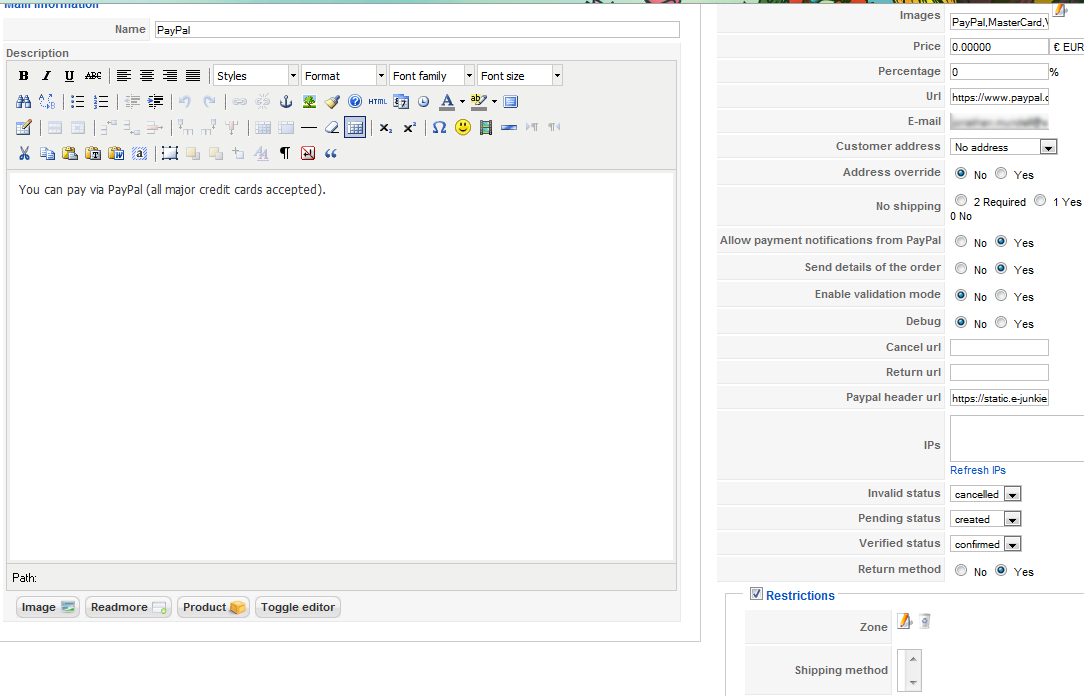This screenshot has height=696, width=1084.
Task: Apply italic formatting
Action: (46, 76)
